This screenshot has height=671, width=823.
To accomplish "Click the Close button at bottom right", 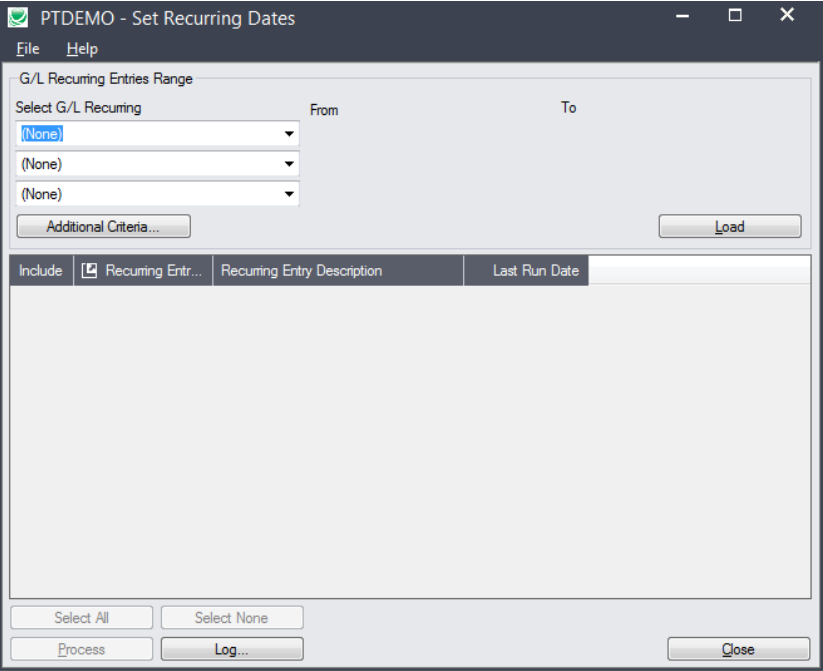I will 738,649.
